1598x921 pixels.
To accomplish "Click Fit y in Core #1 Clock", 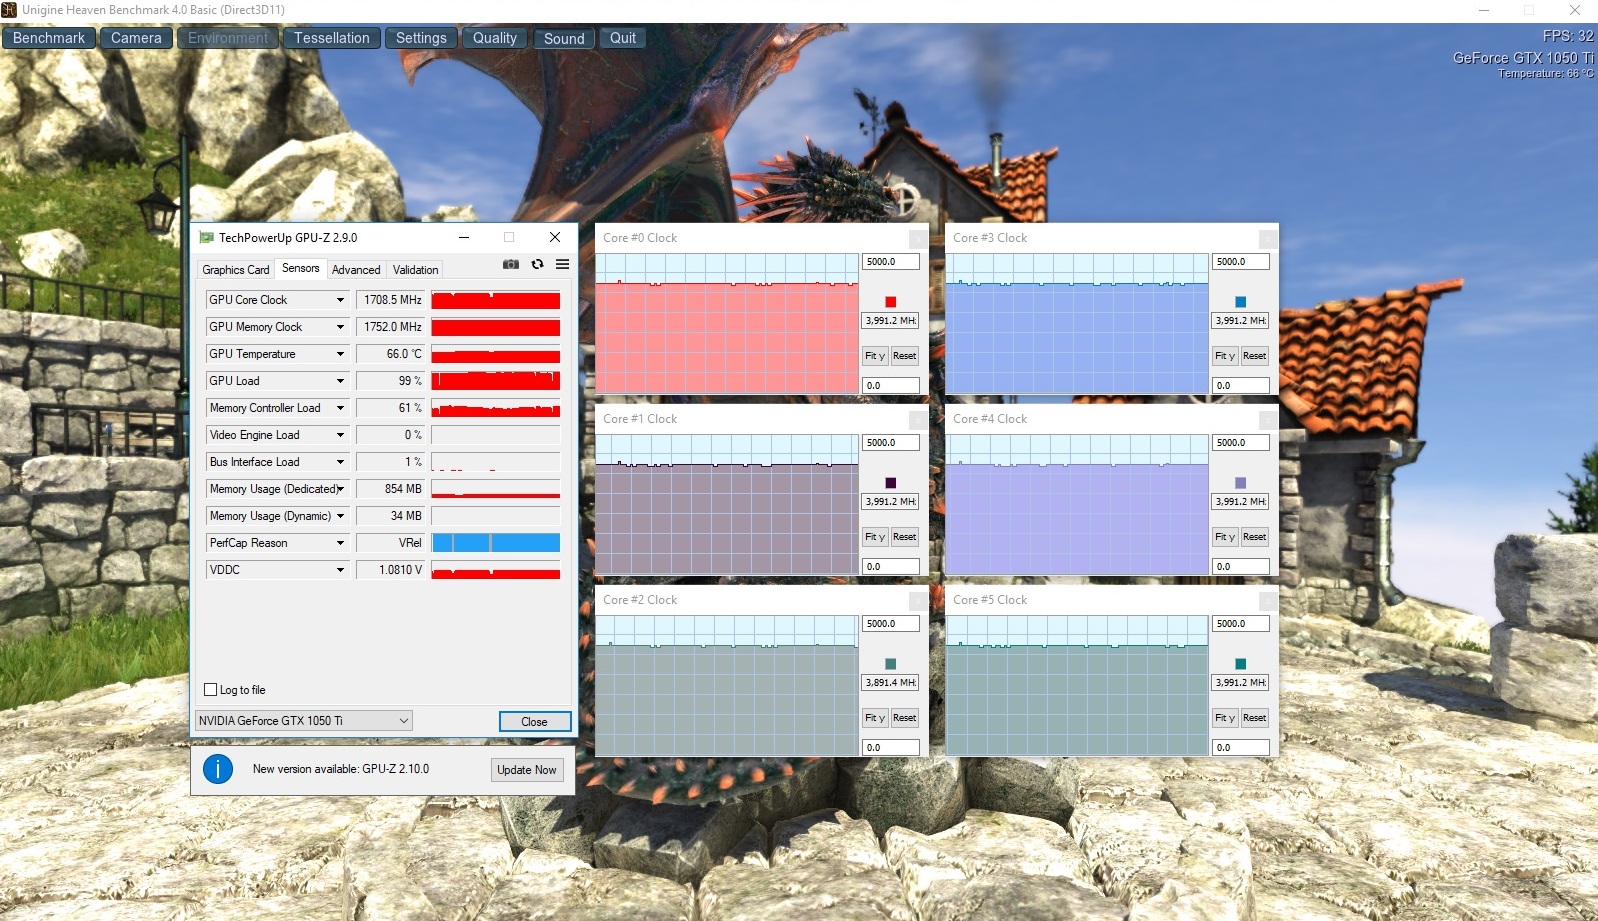I will pos(875,537).
